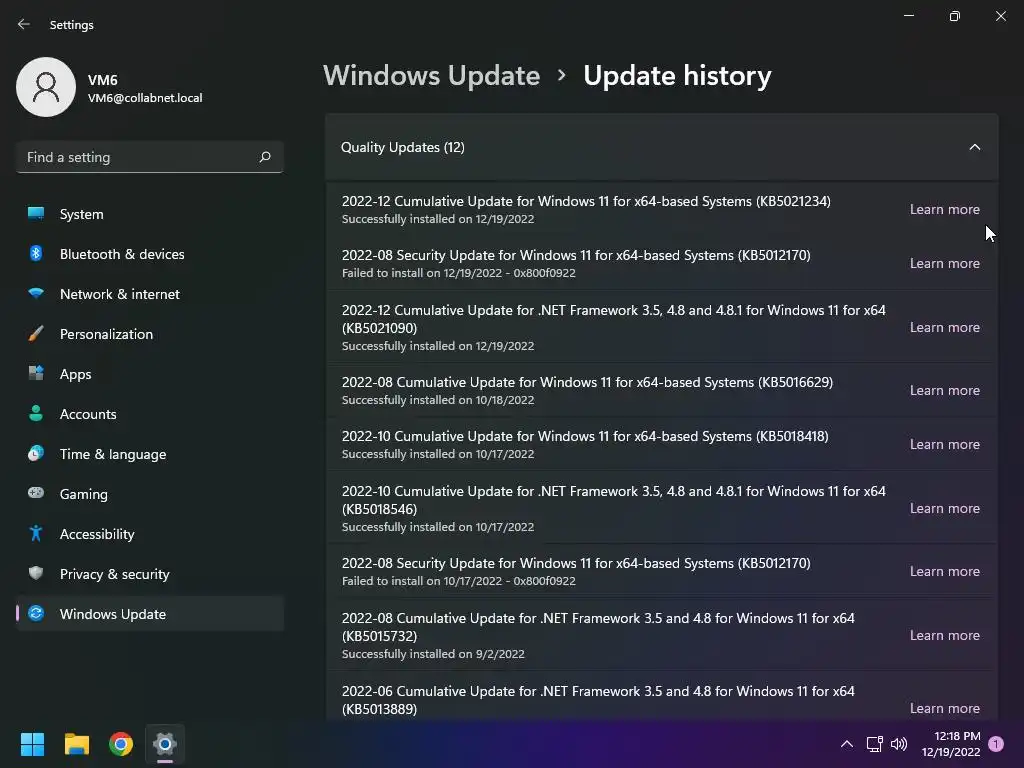The image size is (1024, 768).
Task: Learn more about KB5016629
Action: point(944,390)
